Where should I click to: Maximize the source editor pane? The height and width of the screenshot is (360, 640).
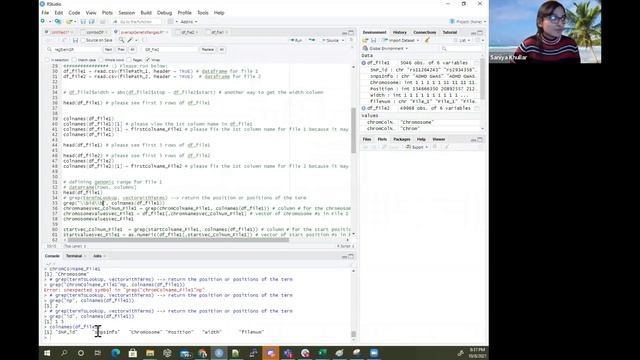[x=351, y=32]
